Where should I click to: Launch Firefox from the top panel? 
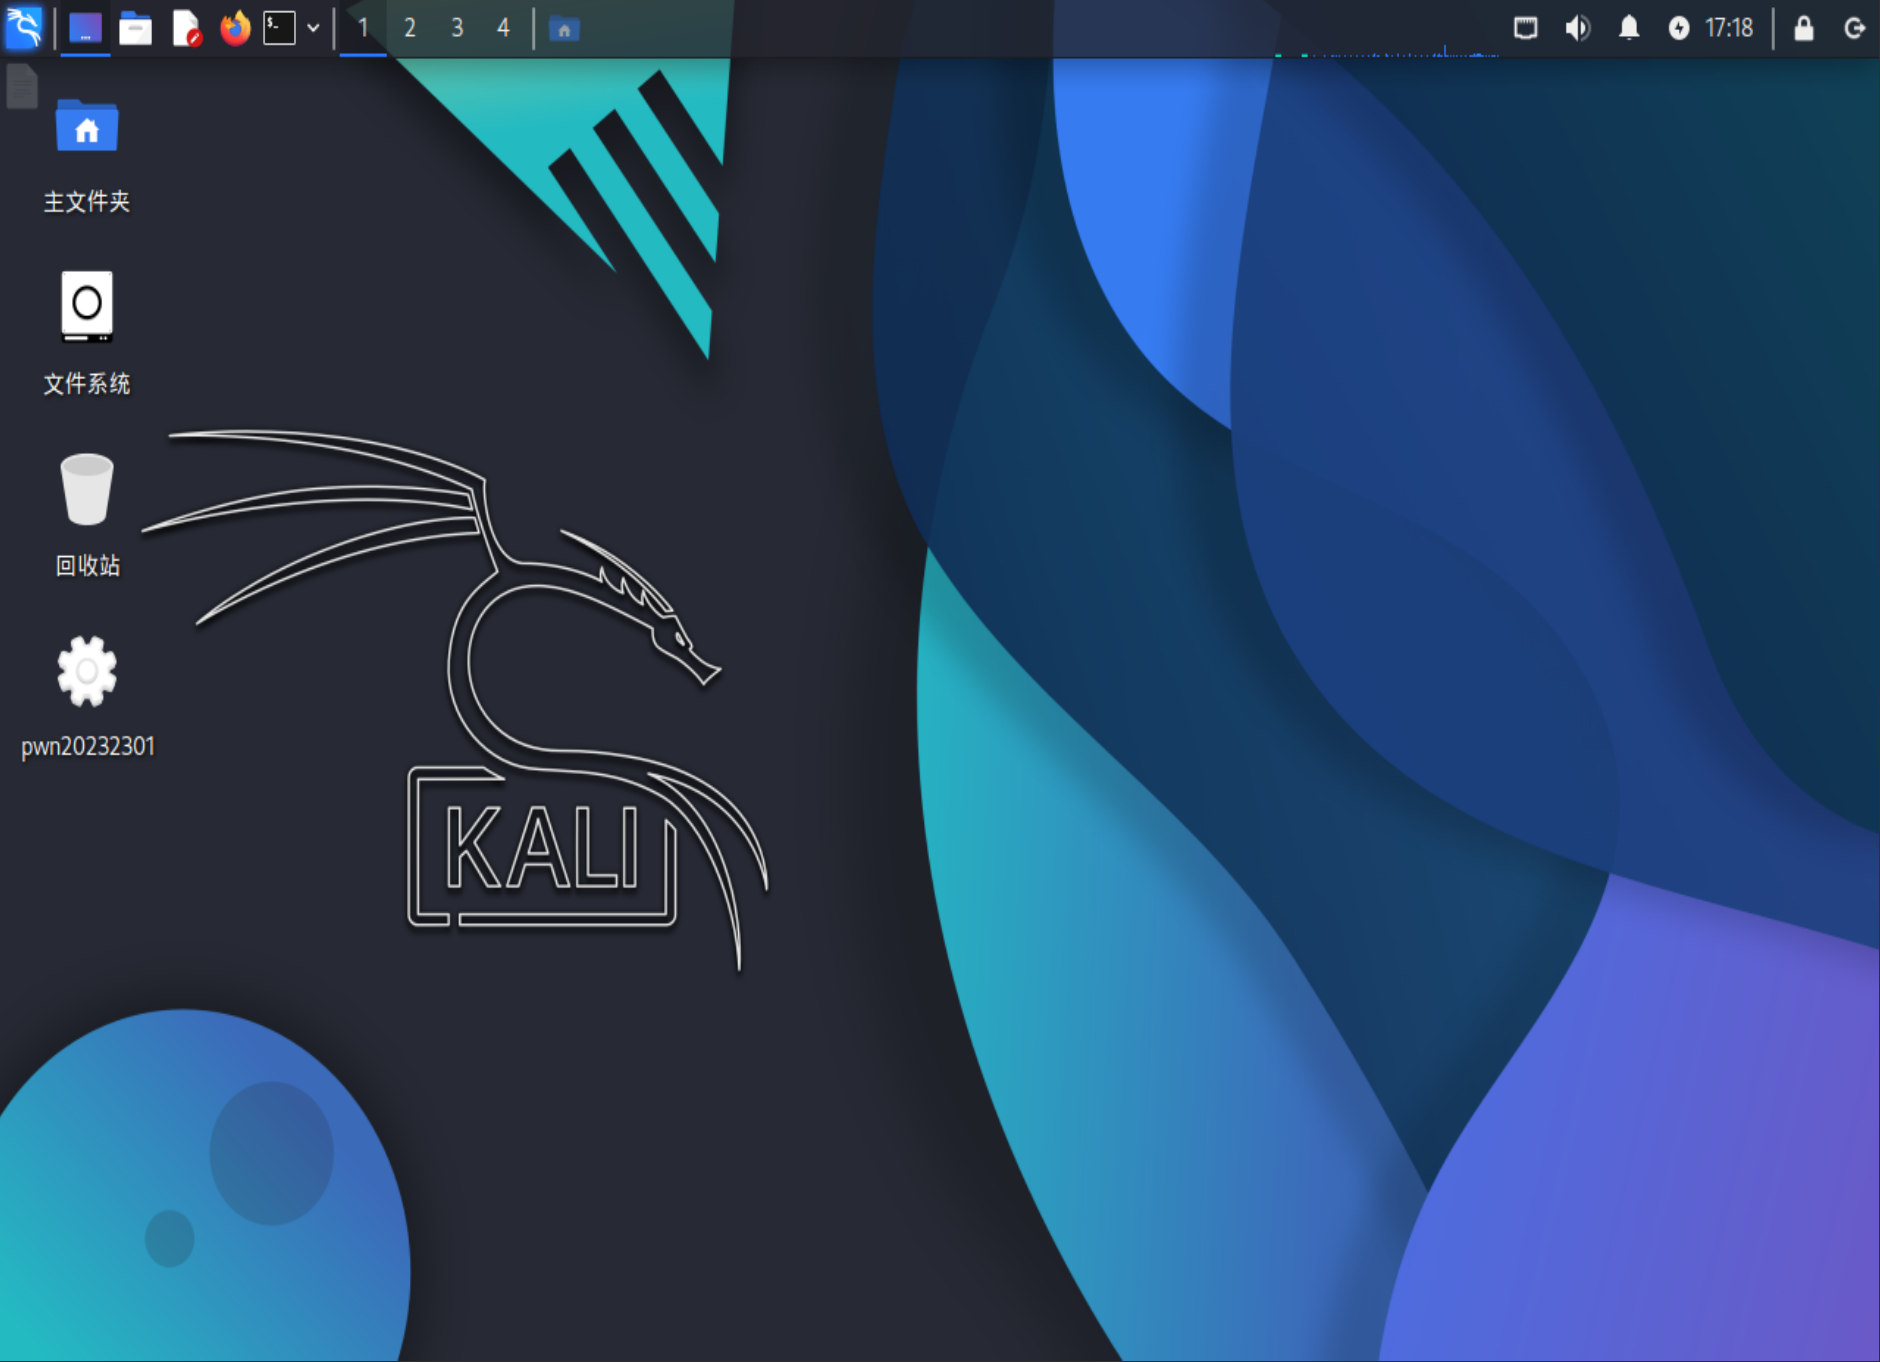click(x=235, y=28)
